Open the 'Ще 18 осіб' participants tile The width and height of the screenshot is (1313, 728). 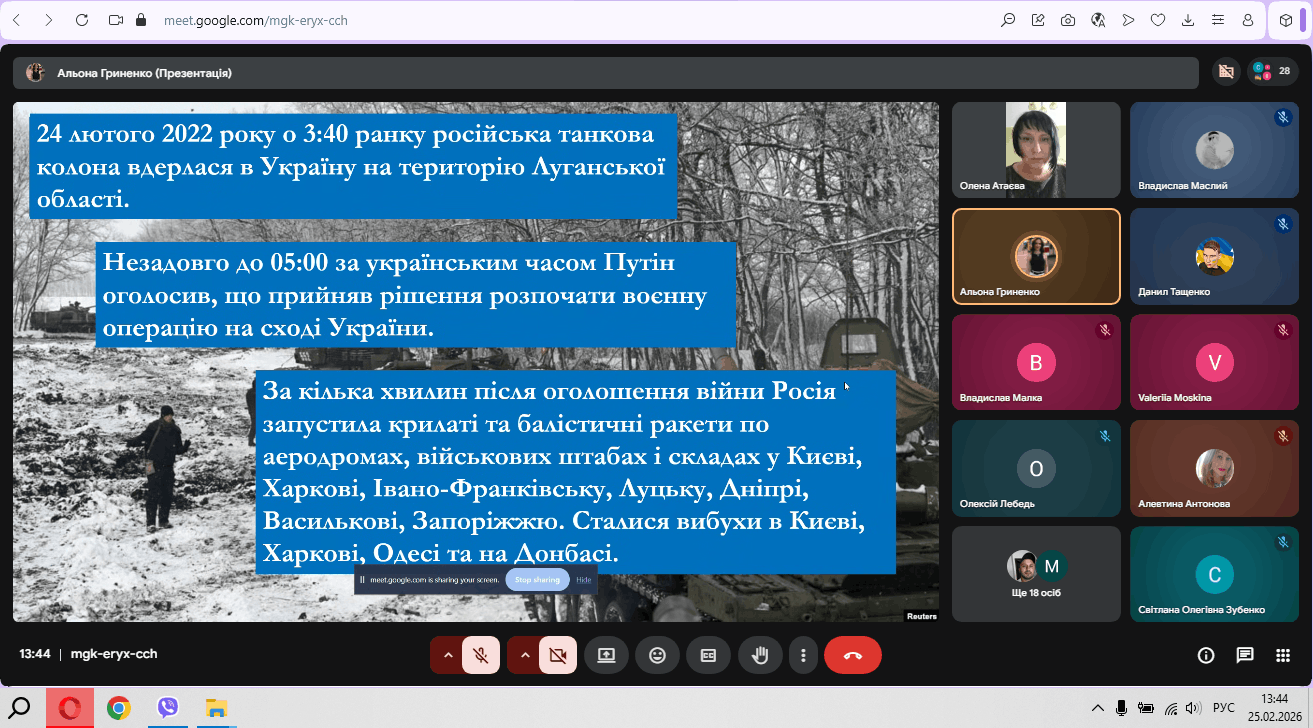click(x=1036, y=573)
